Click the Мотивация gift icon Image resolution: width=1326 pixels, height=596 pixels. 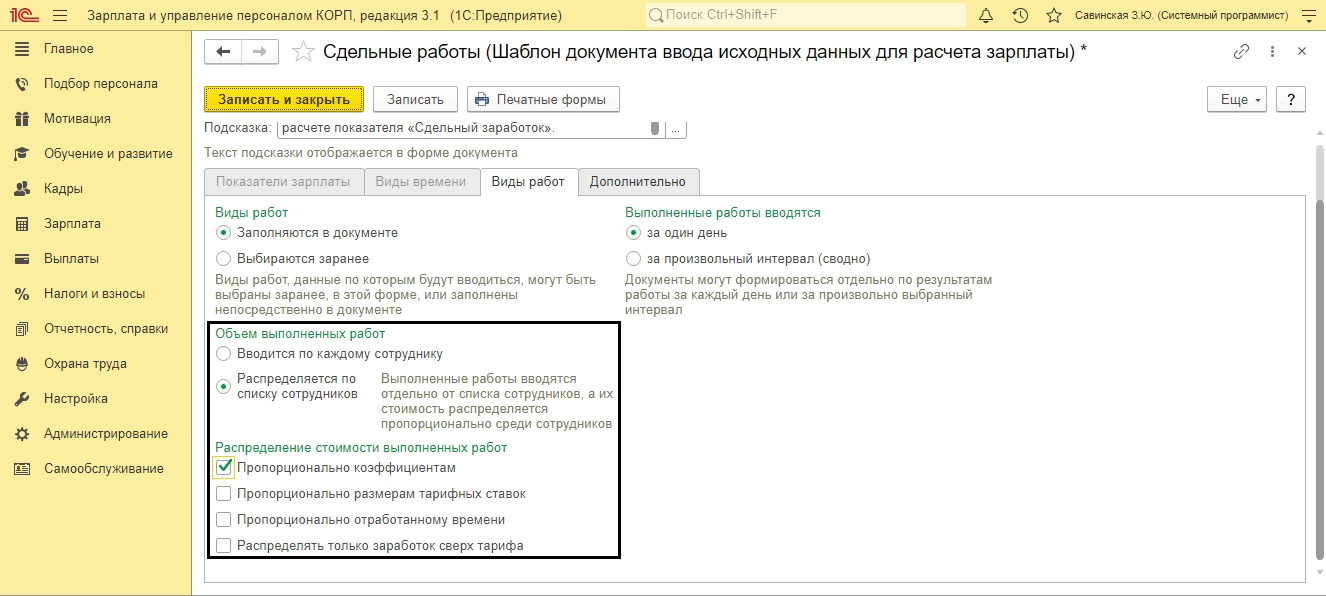coord(22,119)
